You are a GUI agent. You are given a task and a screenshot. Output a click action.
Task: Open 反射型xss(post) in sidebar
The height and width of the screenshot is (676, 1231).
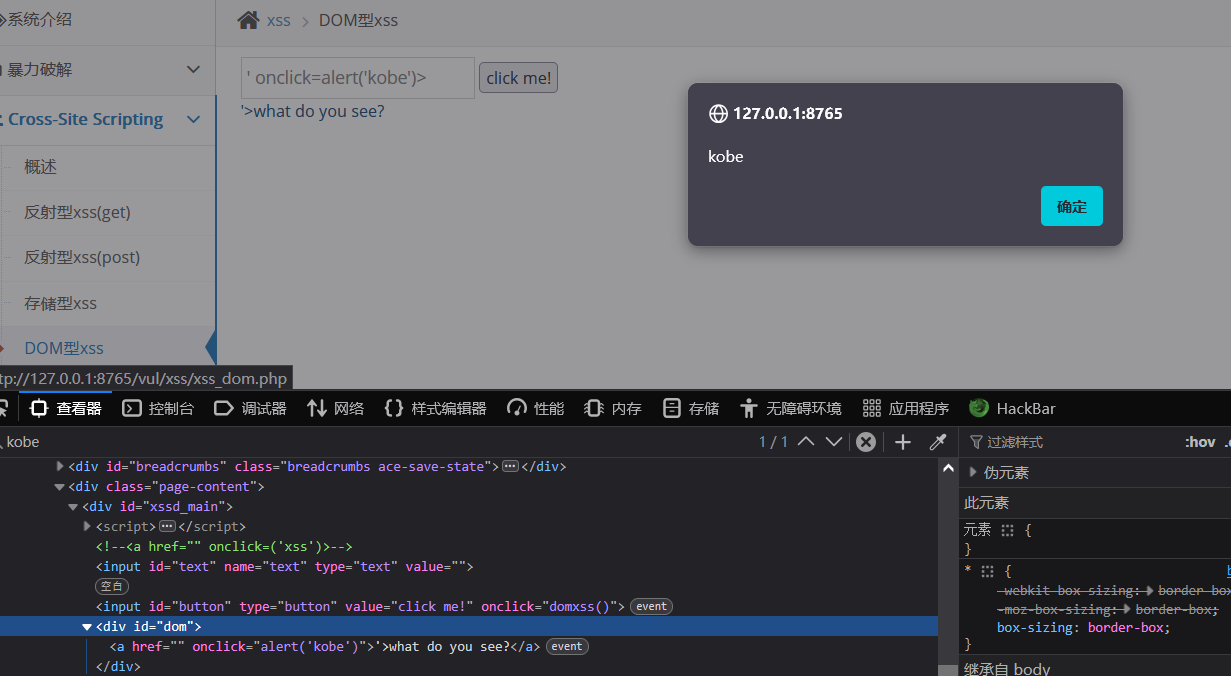(82, 257)
